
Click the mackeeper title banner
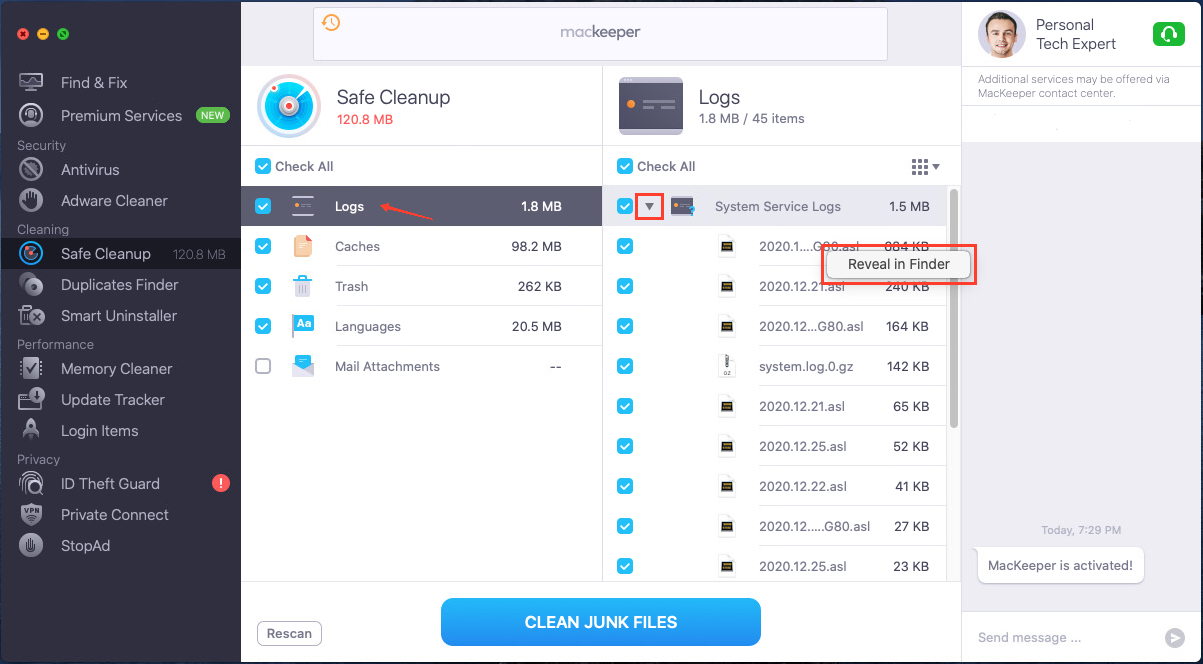[x=600, y=32]
